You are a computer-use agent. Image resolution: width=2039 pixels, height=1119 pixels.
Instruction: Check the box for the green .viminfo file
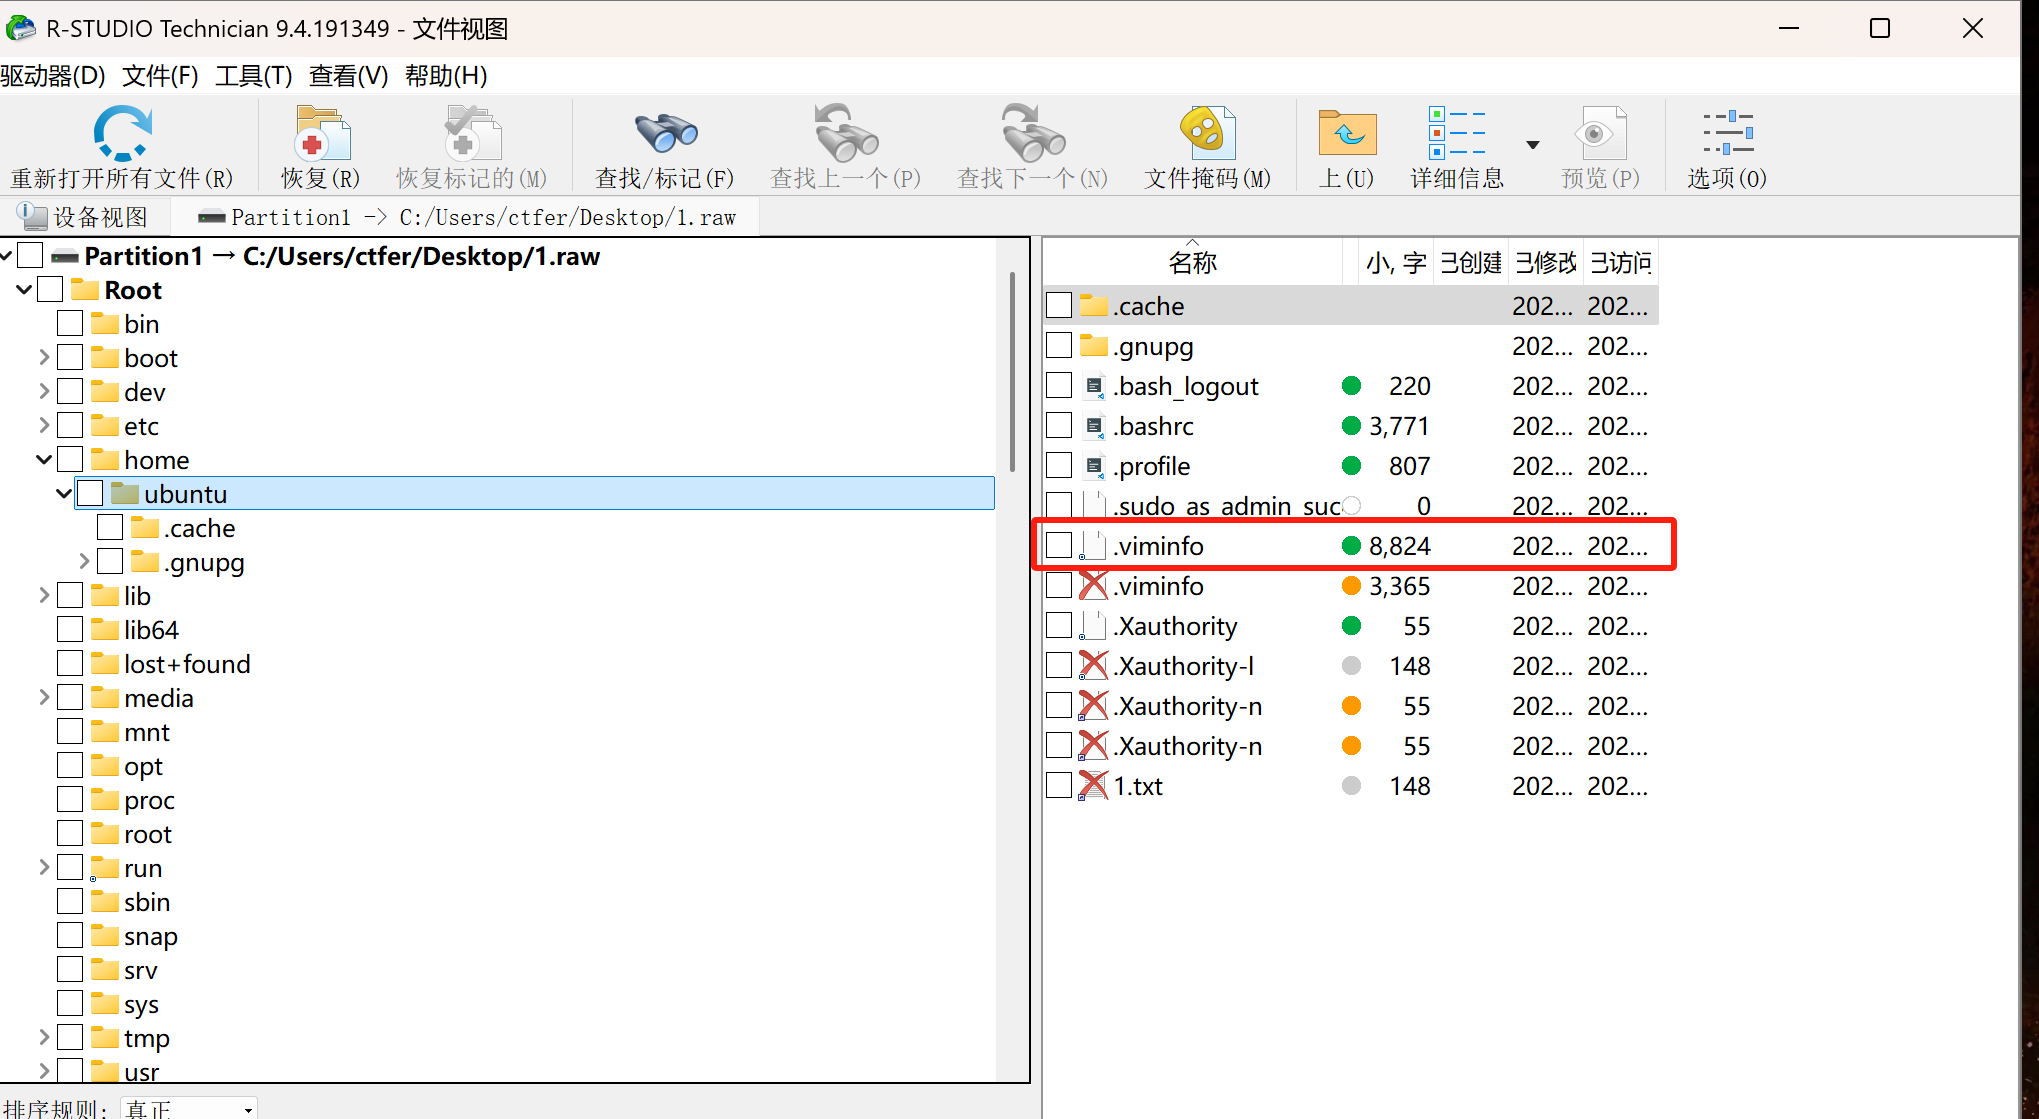point(1059,546)
